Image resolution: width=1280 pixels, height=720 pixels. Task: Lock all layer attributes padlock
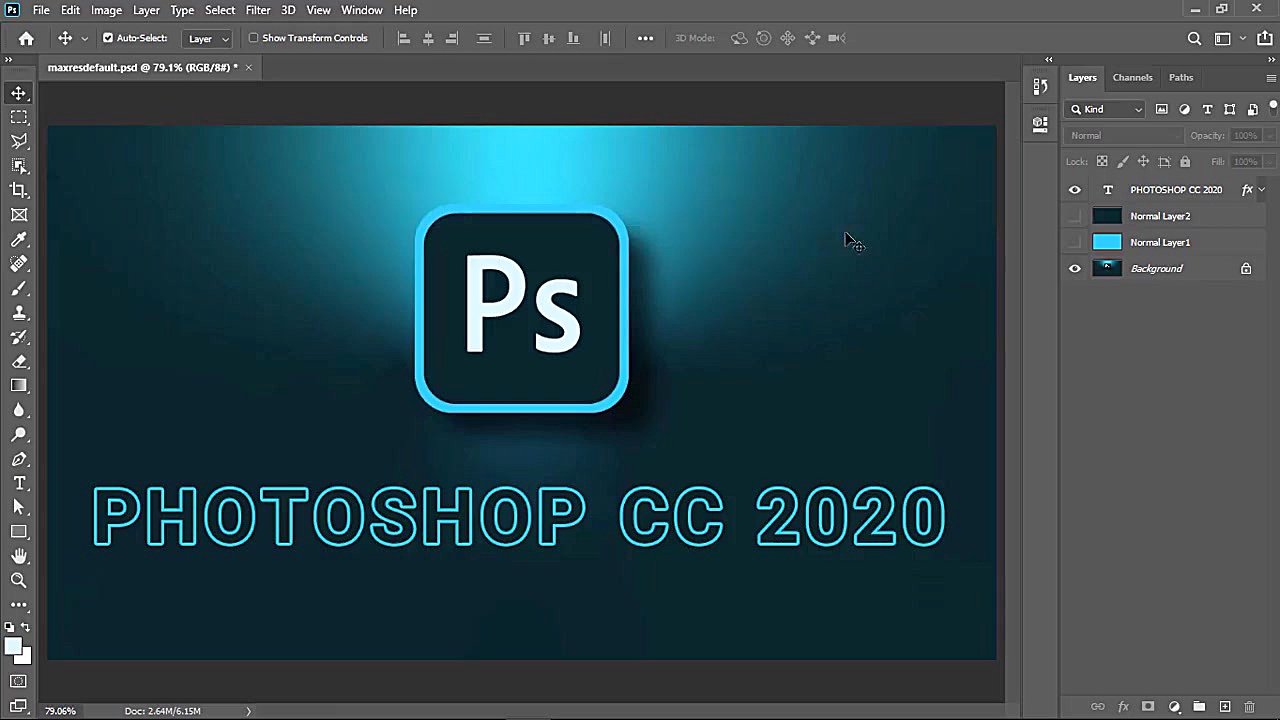(x=1185, y=161)
